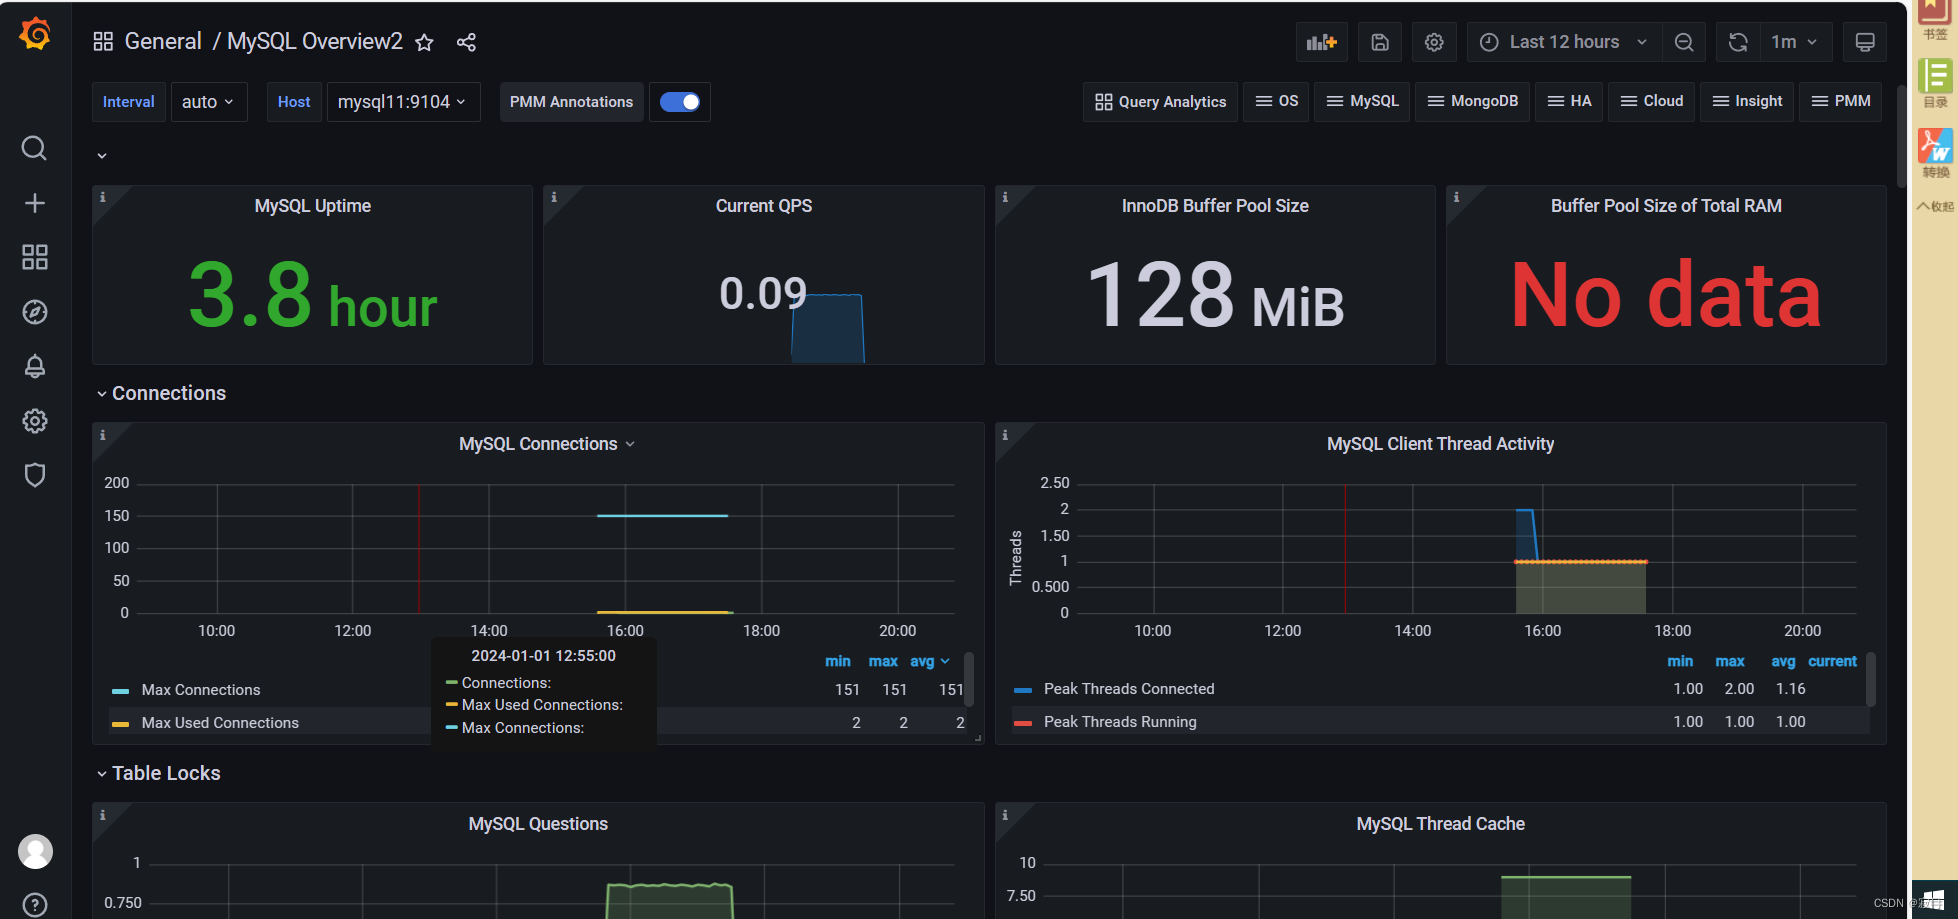Click Max Used Connections yellow swatch

tap(121, 724)
